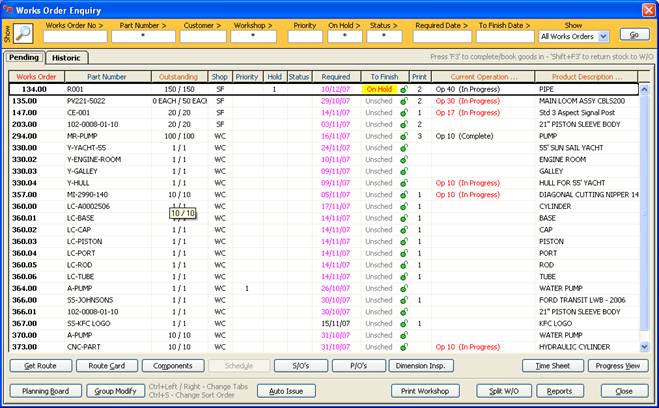This screenshot has width=659, height=408.
Task: Click green schedule icon in row 134.00
Action: tap(404, 89)
